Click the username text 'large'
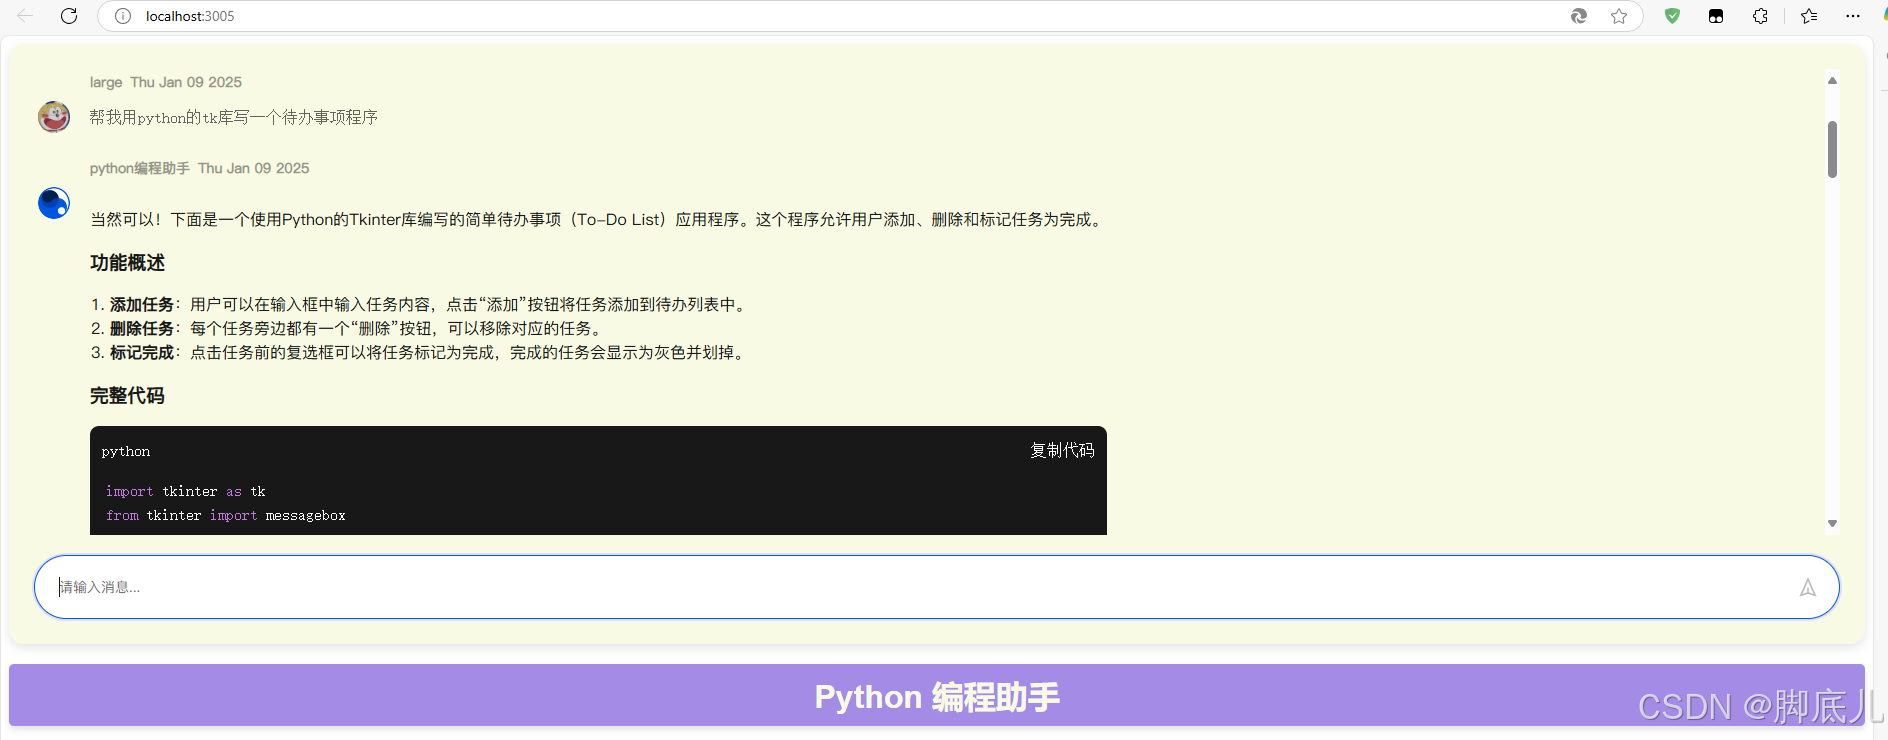The width and height of the screenshot is (1888, 740). (106, 82)
